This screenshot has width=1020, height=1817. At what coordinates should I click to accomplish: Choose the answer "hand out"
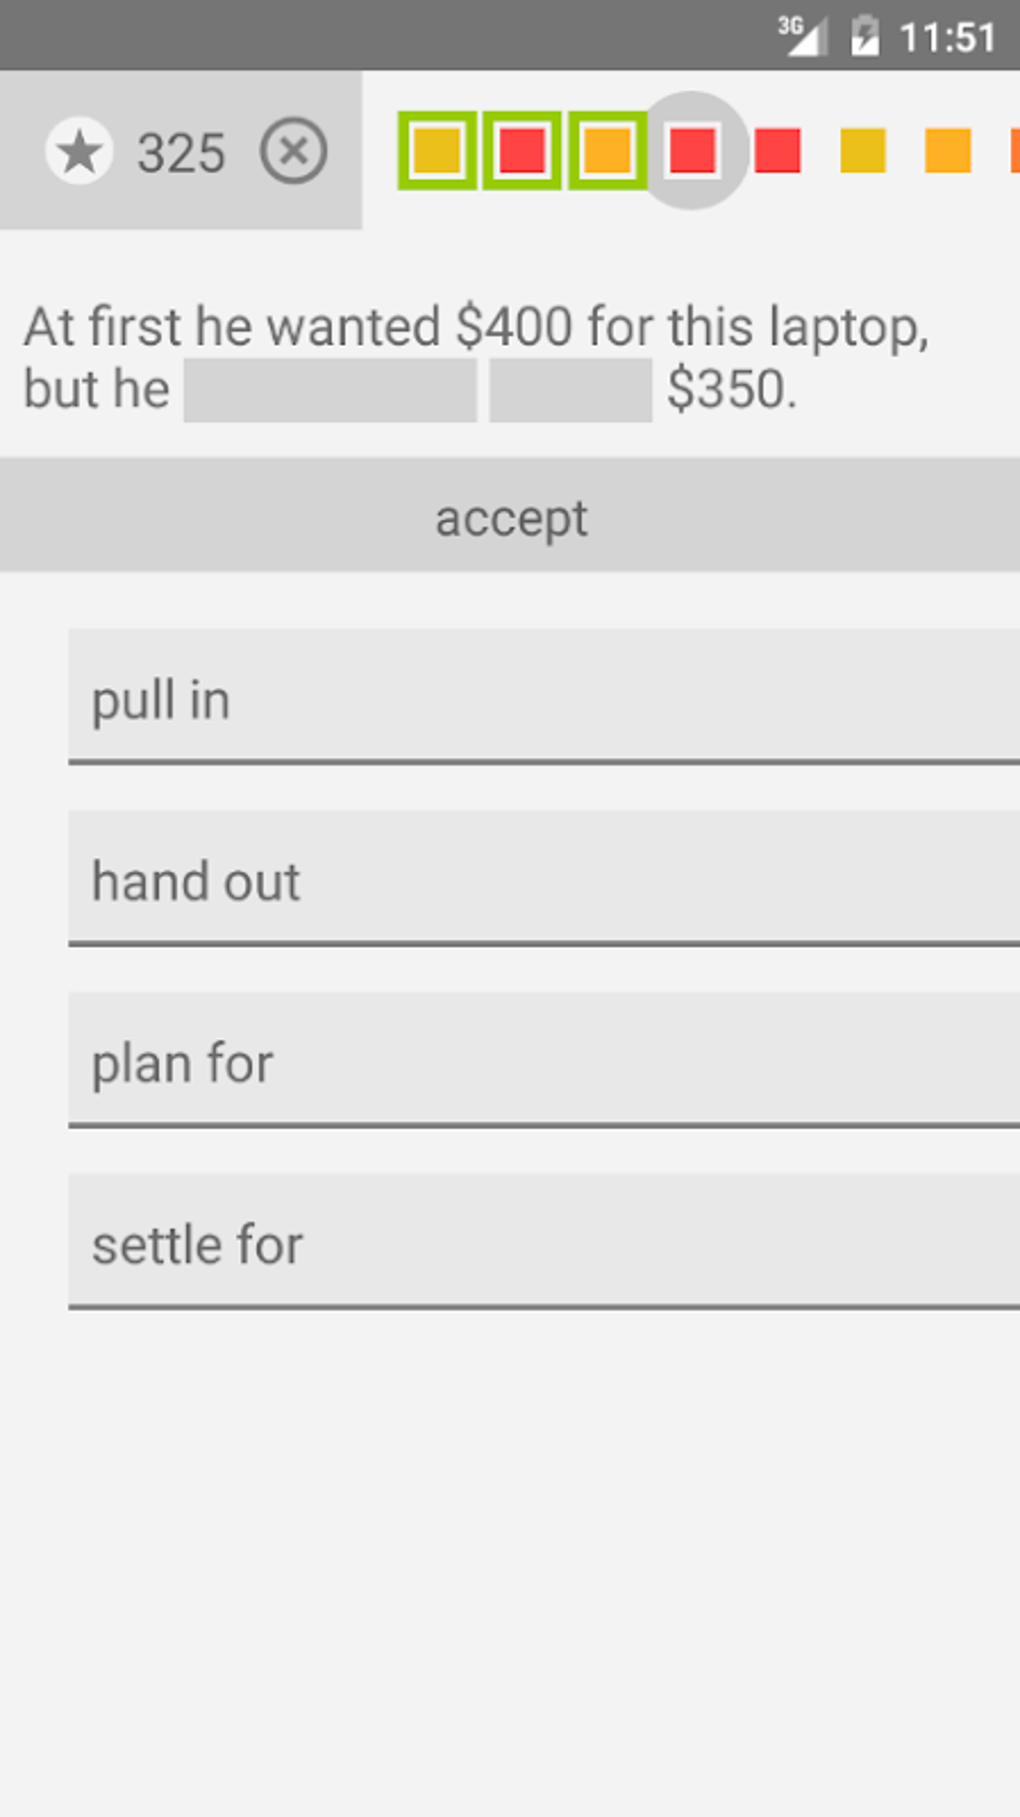544,879
